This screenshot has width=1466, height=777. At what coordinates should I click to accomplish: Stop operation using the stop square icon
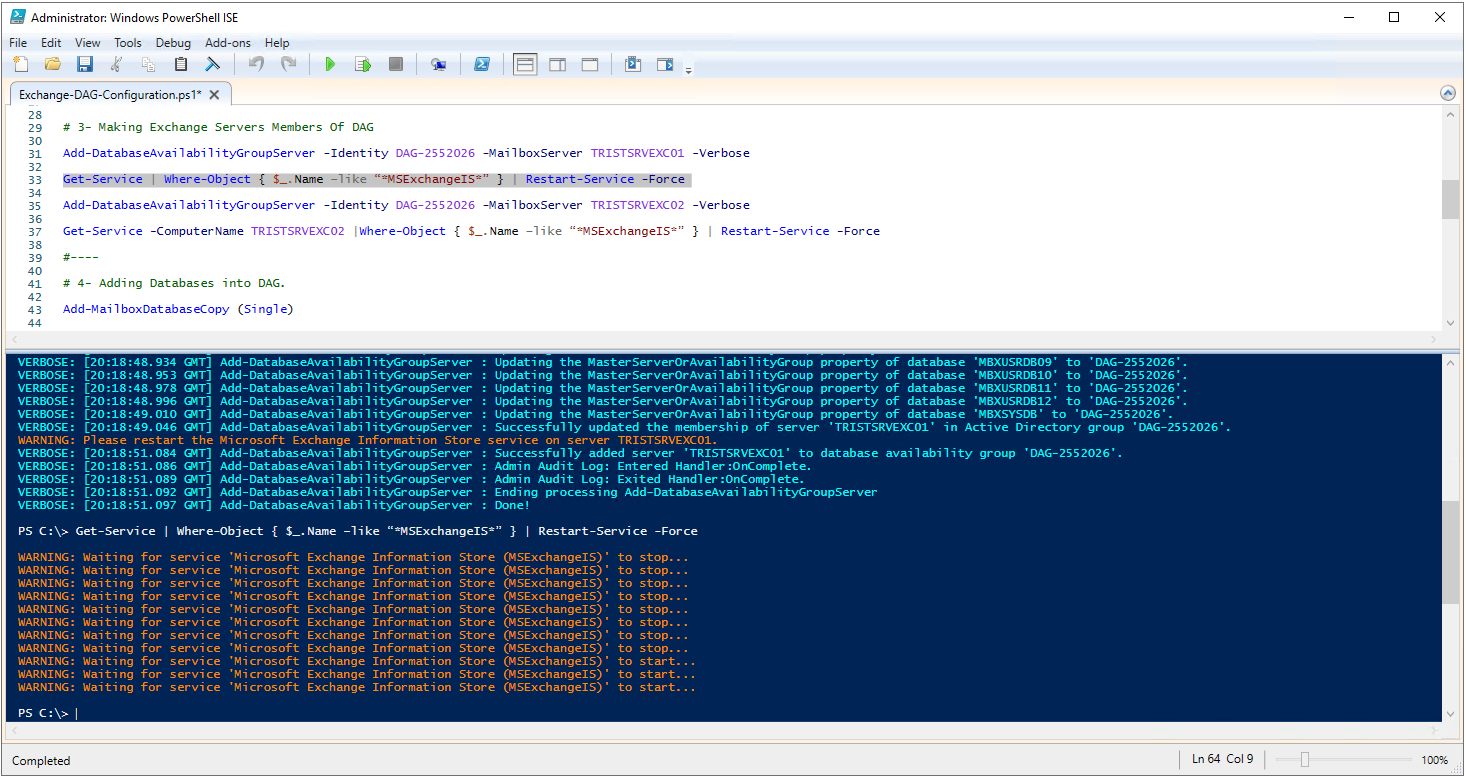[x=395, y=64]
